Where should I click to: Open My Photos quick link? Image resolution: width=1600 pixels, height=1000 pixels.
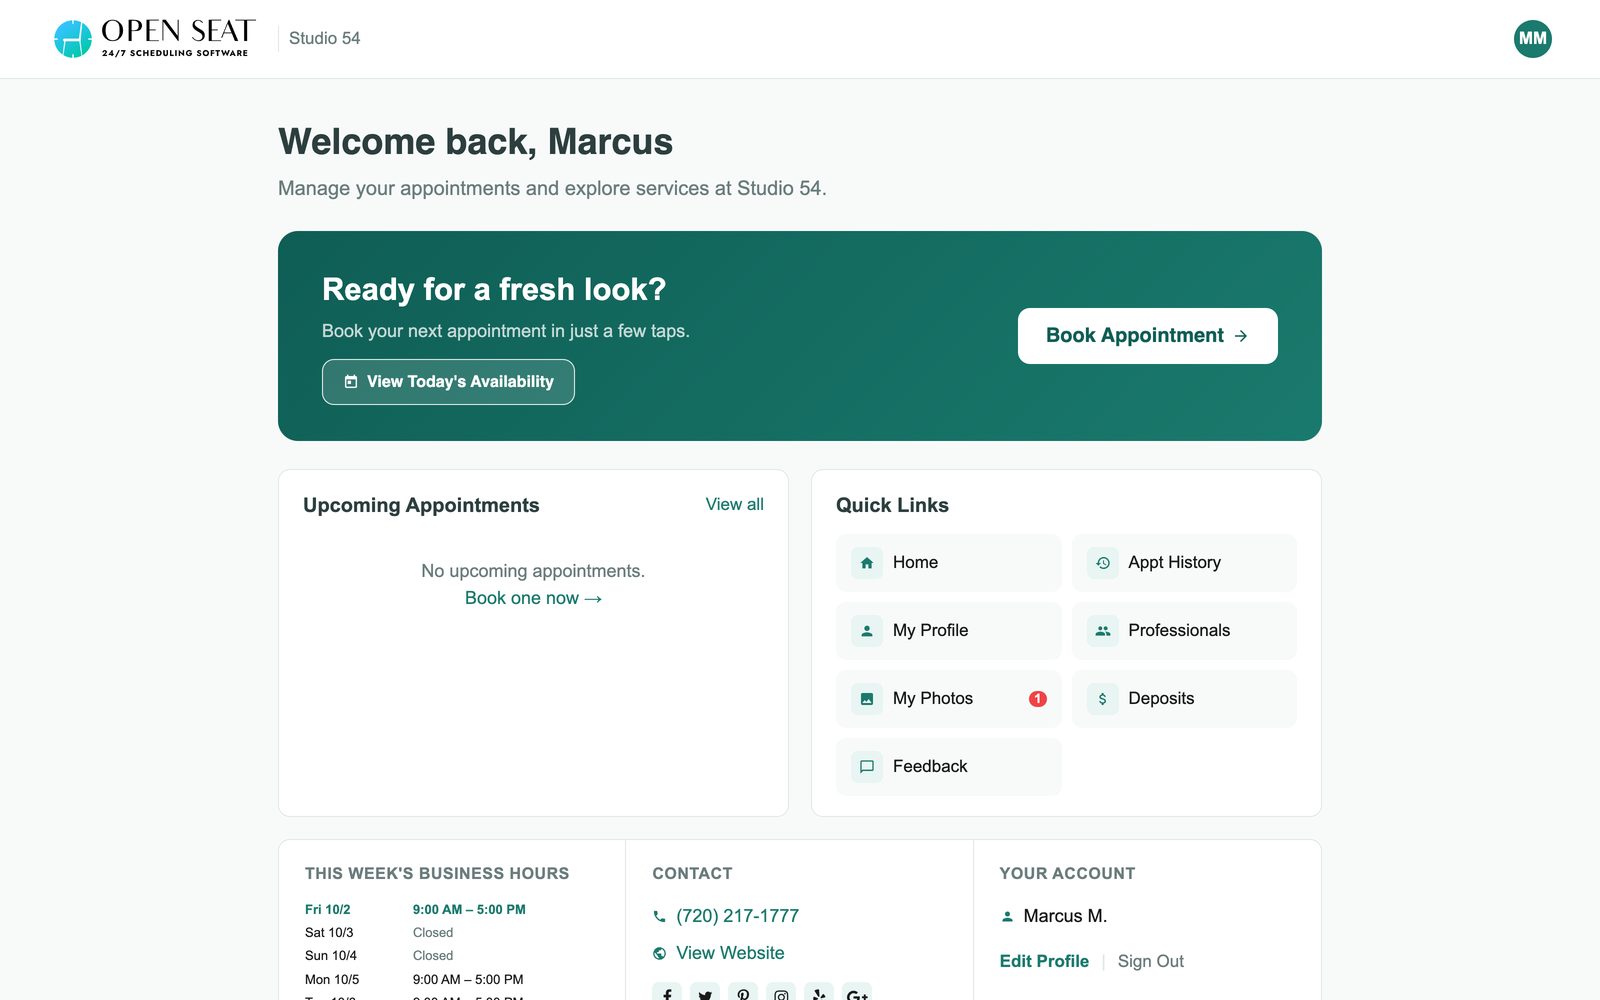948,699
